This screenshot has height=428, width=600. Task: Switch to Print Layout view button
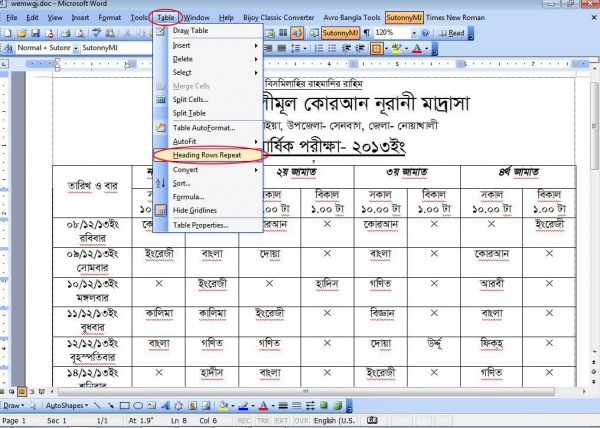point(22,391)
